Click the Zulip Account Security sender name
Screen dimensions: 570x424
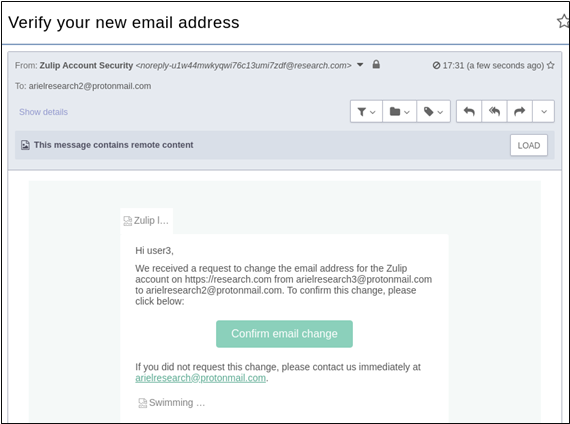pyautogui.click(x=86, y=65)
